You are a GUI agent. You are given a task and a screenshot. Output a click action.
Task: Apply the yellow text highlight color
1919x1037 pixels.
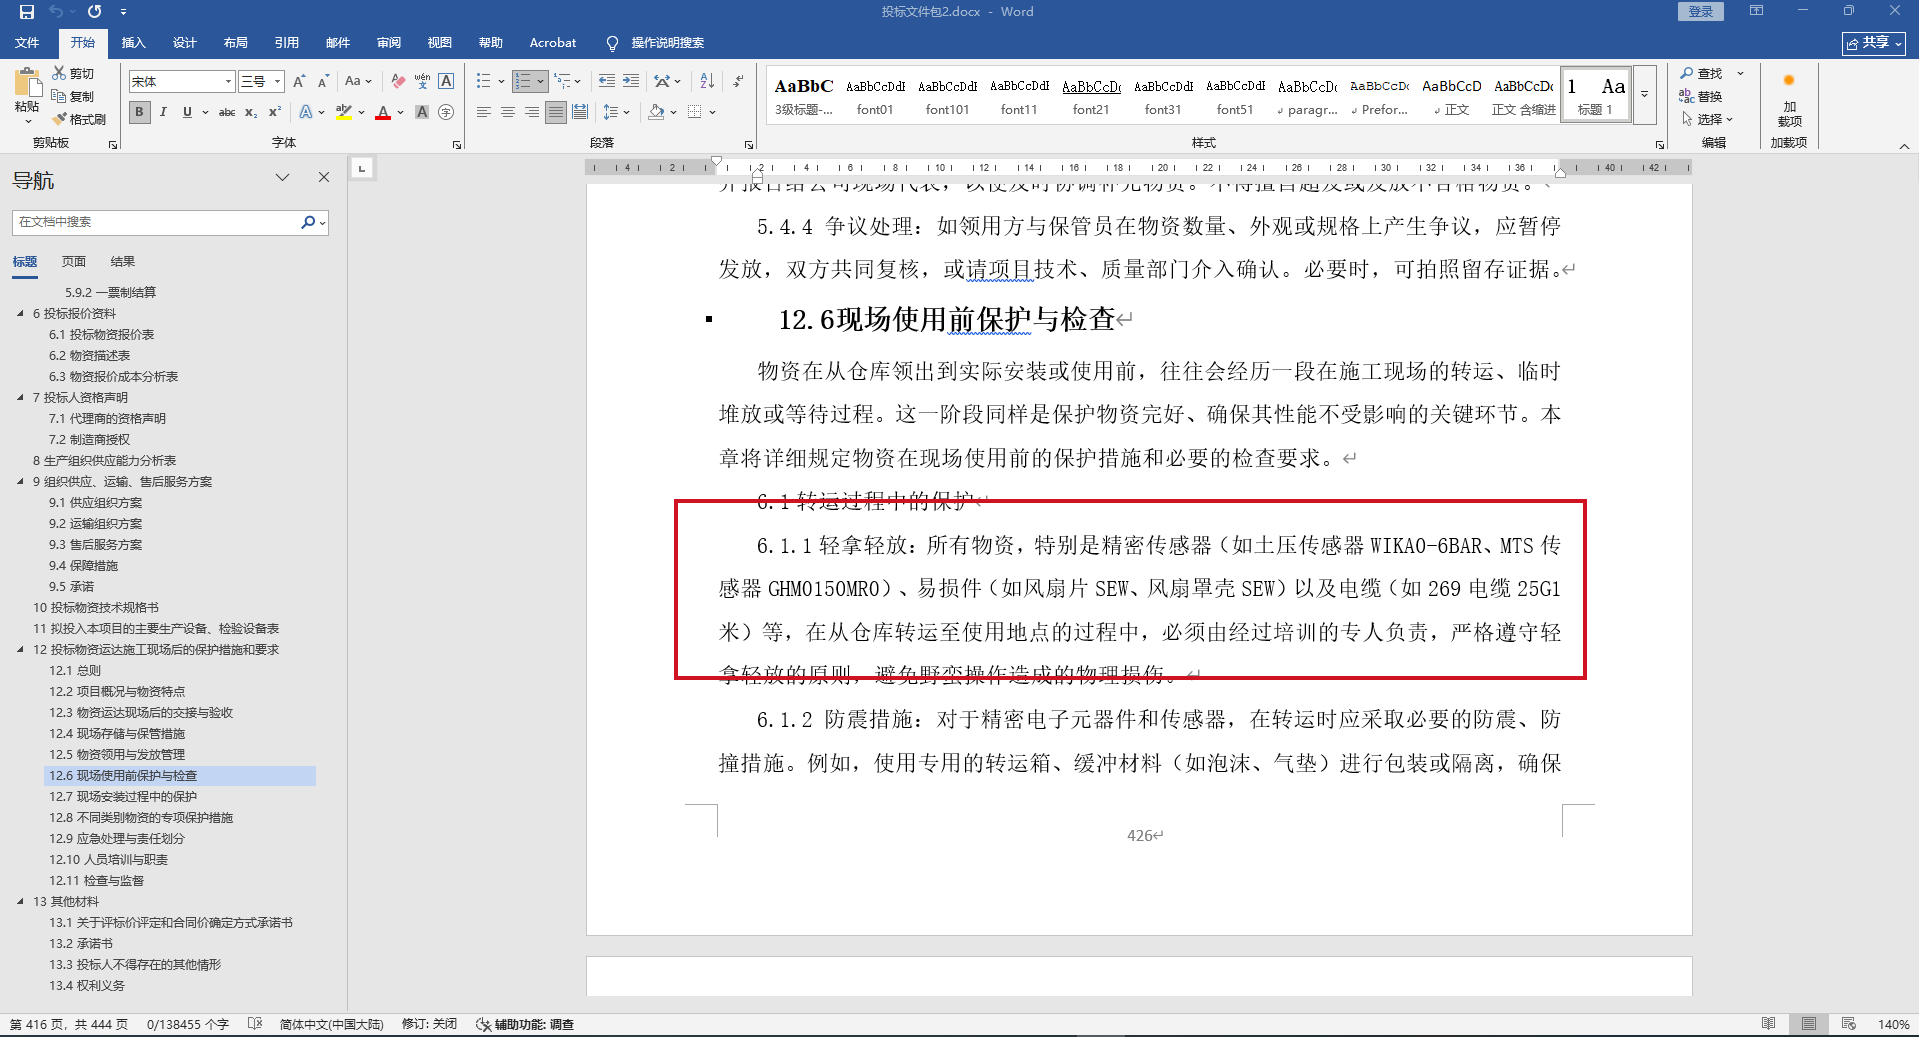[x=344, y=112]
